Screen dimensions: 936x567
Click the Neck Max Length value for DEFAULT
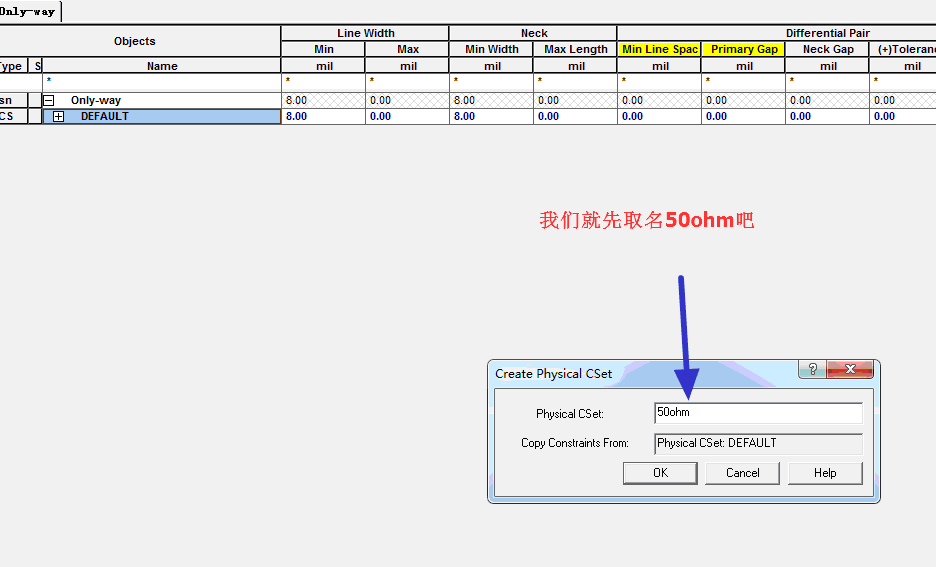575,117
